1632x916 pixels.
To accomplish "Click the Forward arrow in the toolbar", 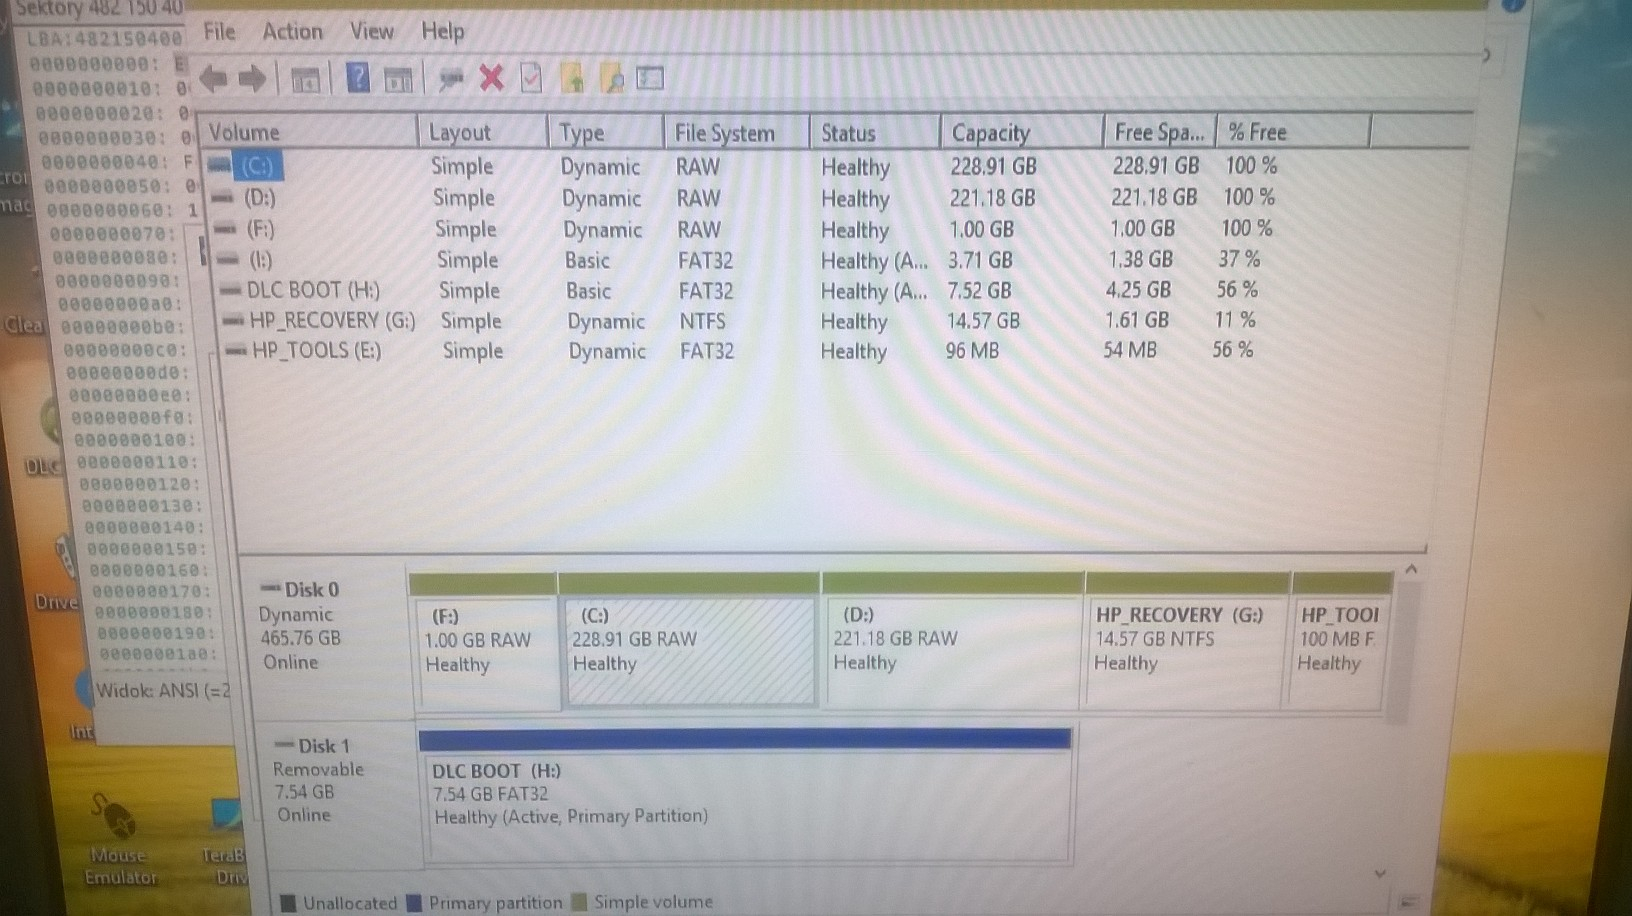I will [x=252, y=77].
